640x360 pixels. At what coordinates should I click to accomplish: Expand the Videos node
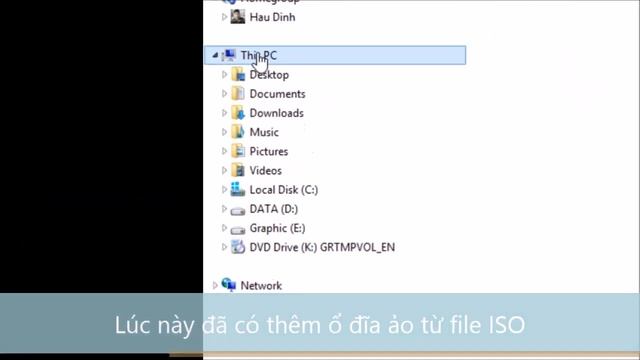pyautogui.click(x=224, y=170)
